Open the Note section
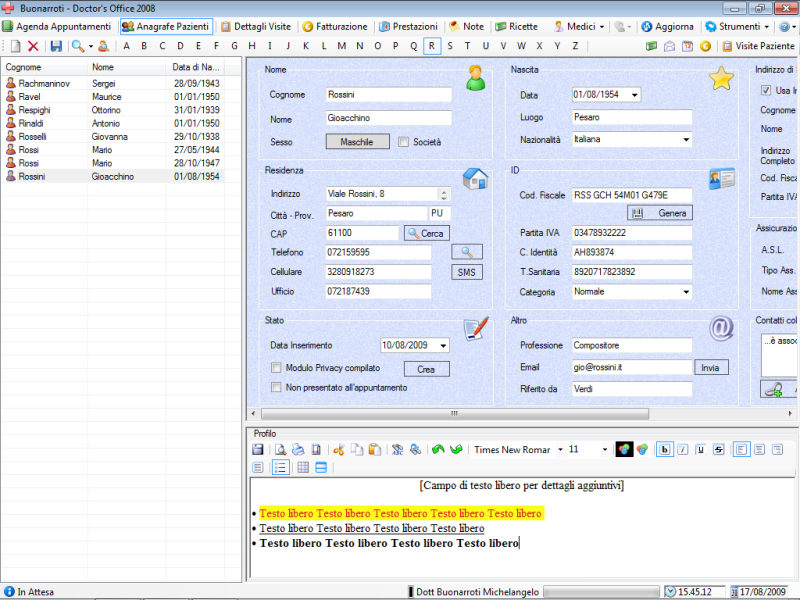This screenshot has width=800, height=600. coord(467,27)
